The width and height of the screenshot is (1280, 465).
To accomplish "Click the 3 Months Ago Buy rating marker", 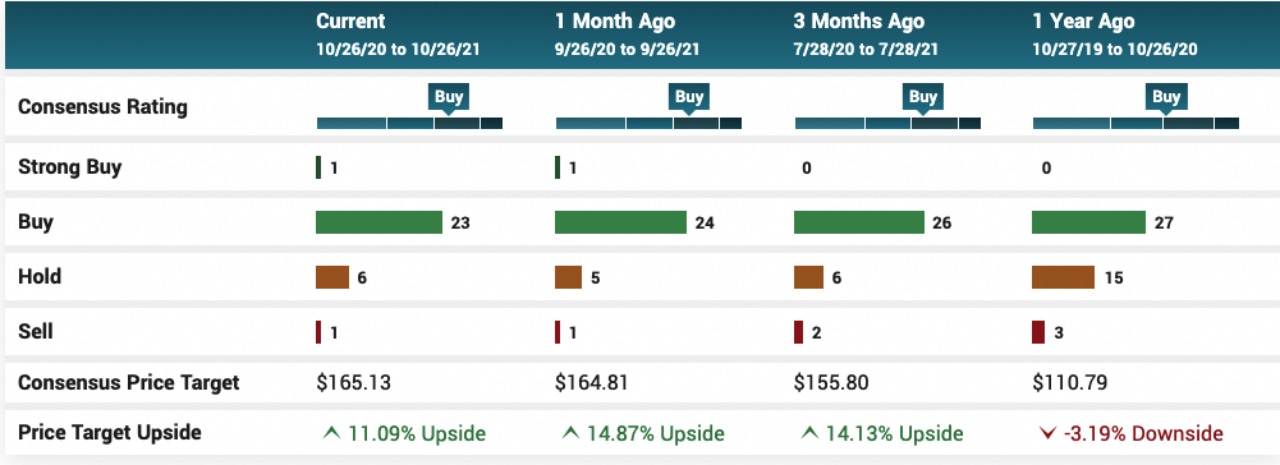I will point(922,97).
